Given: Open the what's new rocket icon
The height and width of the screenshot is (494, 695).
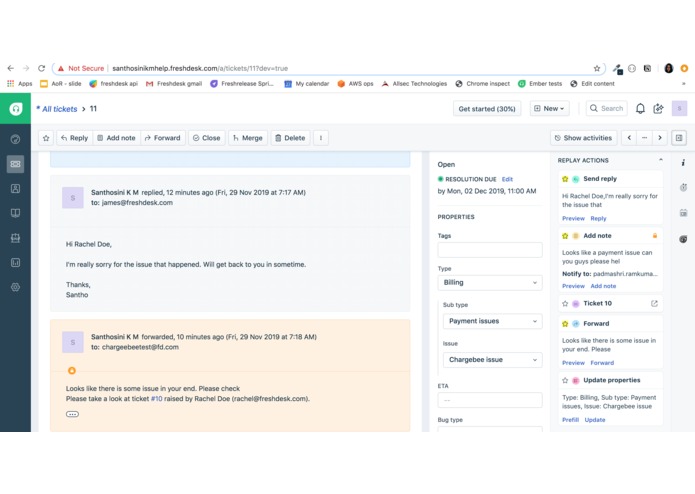Looking at the screenshot, I should click(x=659, y=109).
